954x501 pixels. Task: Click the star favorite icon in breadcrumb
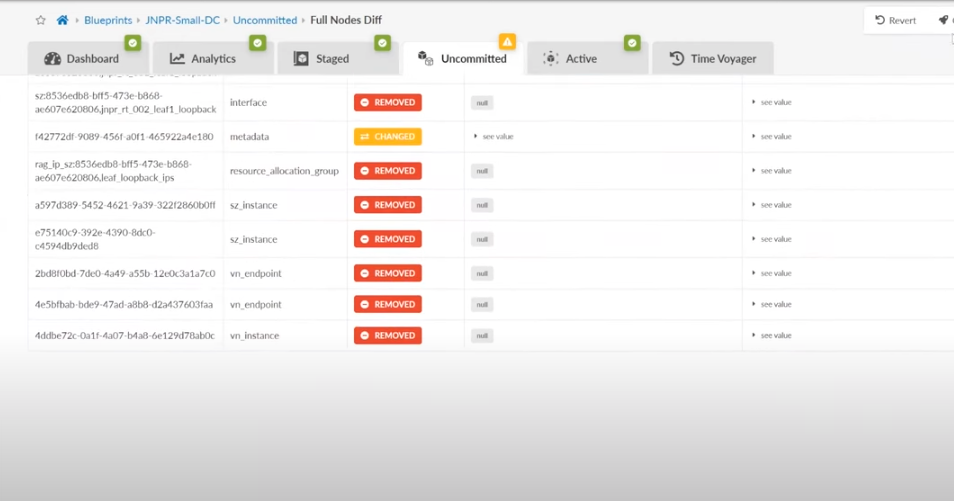(x=41, y=20)
